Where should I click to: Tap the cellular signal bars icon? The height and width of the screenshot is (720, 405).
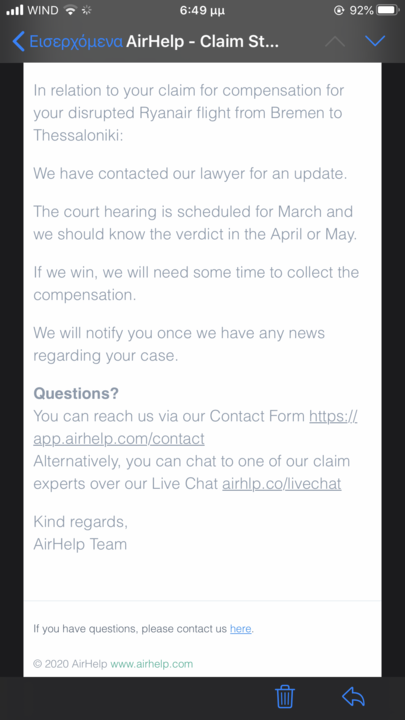pos(15,10)
